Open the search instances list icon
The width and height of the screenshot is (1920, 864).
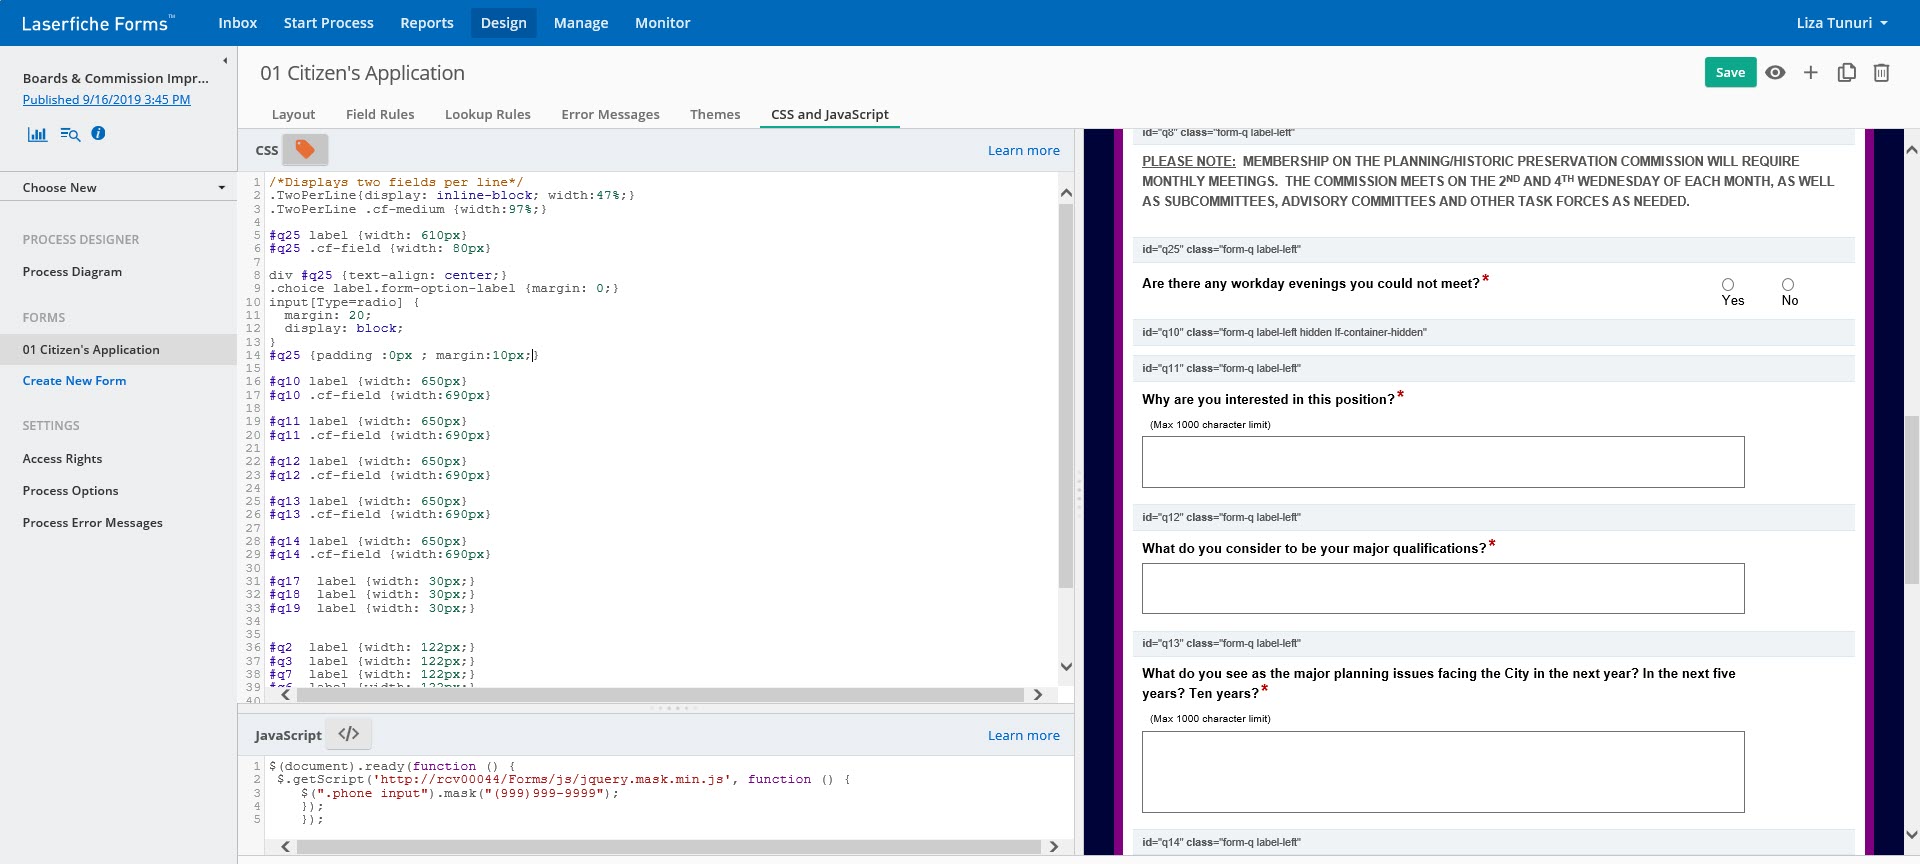pyautogui.click(x=69, y=134)
